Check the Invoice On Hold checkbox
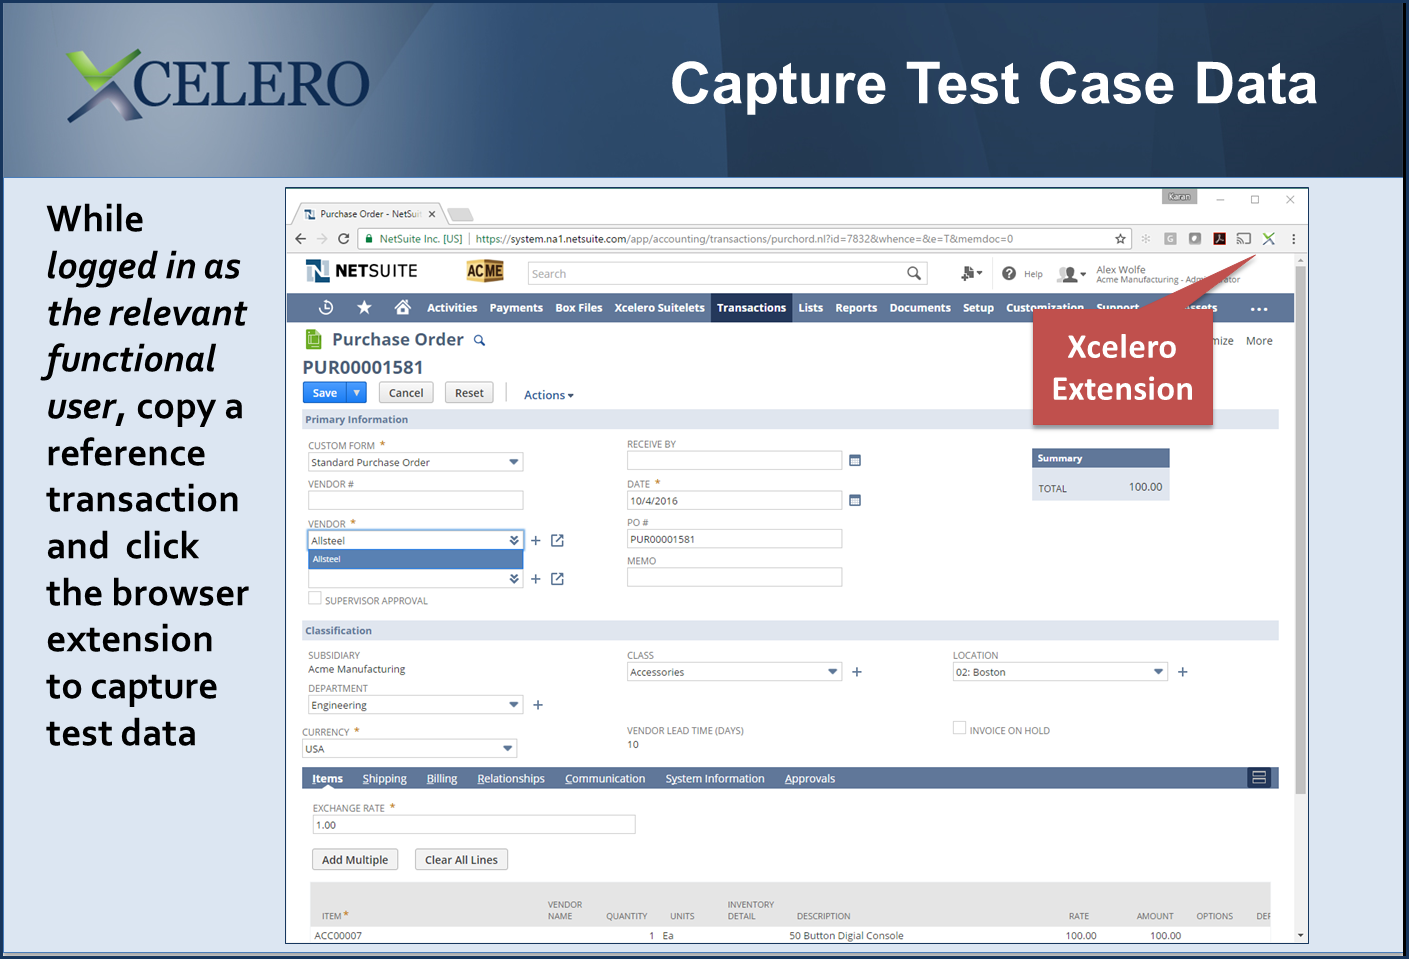This screenshot has width=1409, height=959. 960,728
